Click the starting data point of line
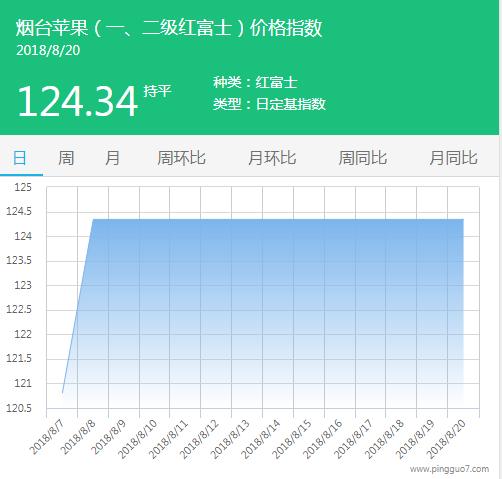Image resolution: width=502 pixels, height=479 pixels. [x=62, y=393]
